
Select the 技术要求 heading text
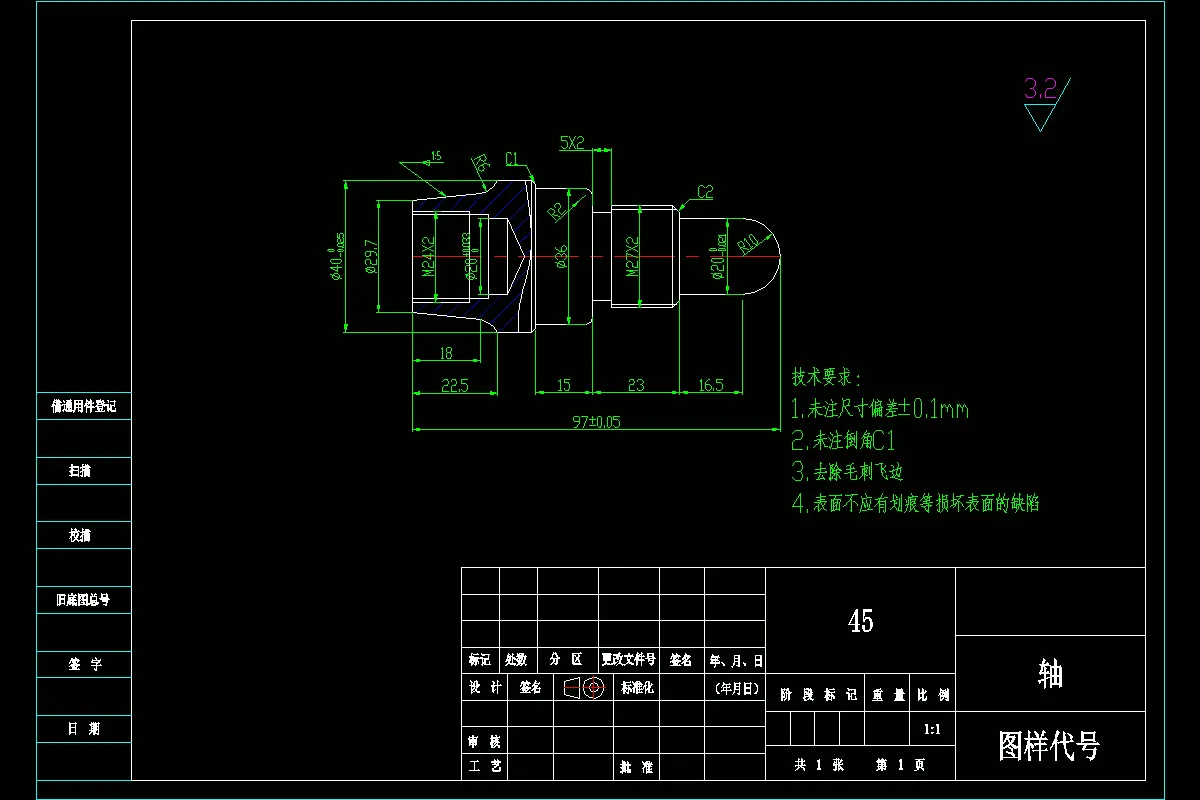point(825,378)
